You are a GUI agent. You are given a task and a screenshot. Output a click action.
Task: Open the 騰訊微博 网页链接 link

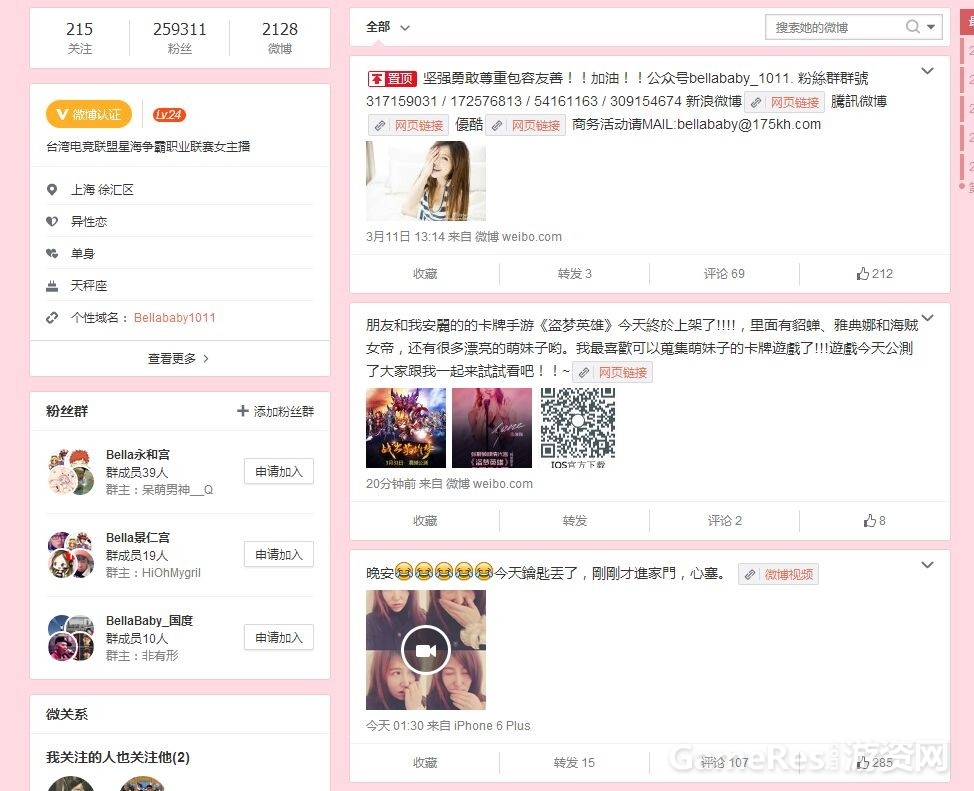(407, 126)
